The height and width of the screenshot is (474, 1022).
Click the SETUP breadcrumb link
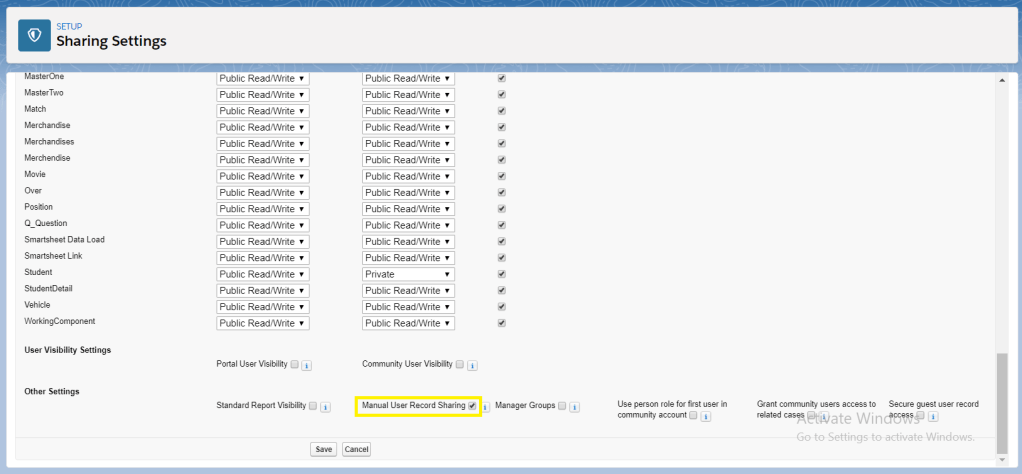pos(69,28)
